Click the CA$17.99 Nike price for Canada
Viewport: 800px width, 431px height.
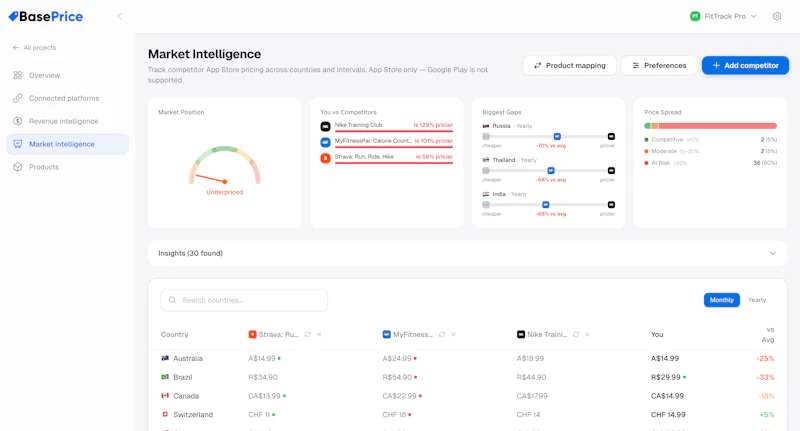[532, 396]
